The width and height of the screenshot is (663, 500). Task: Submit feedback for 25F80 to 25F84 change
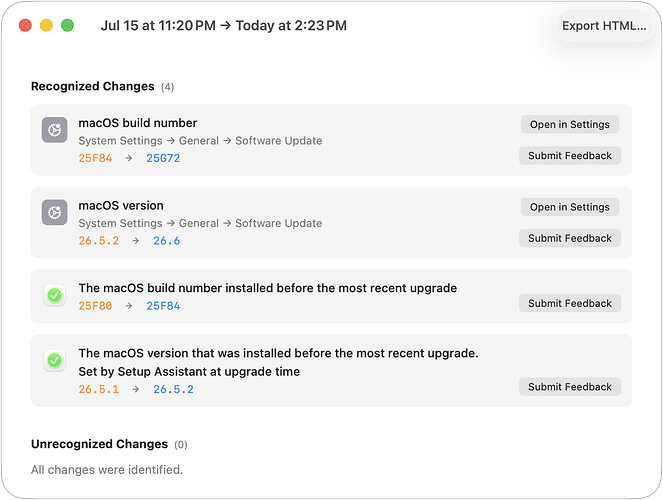pyautogui.click(x=570, y=303)
